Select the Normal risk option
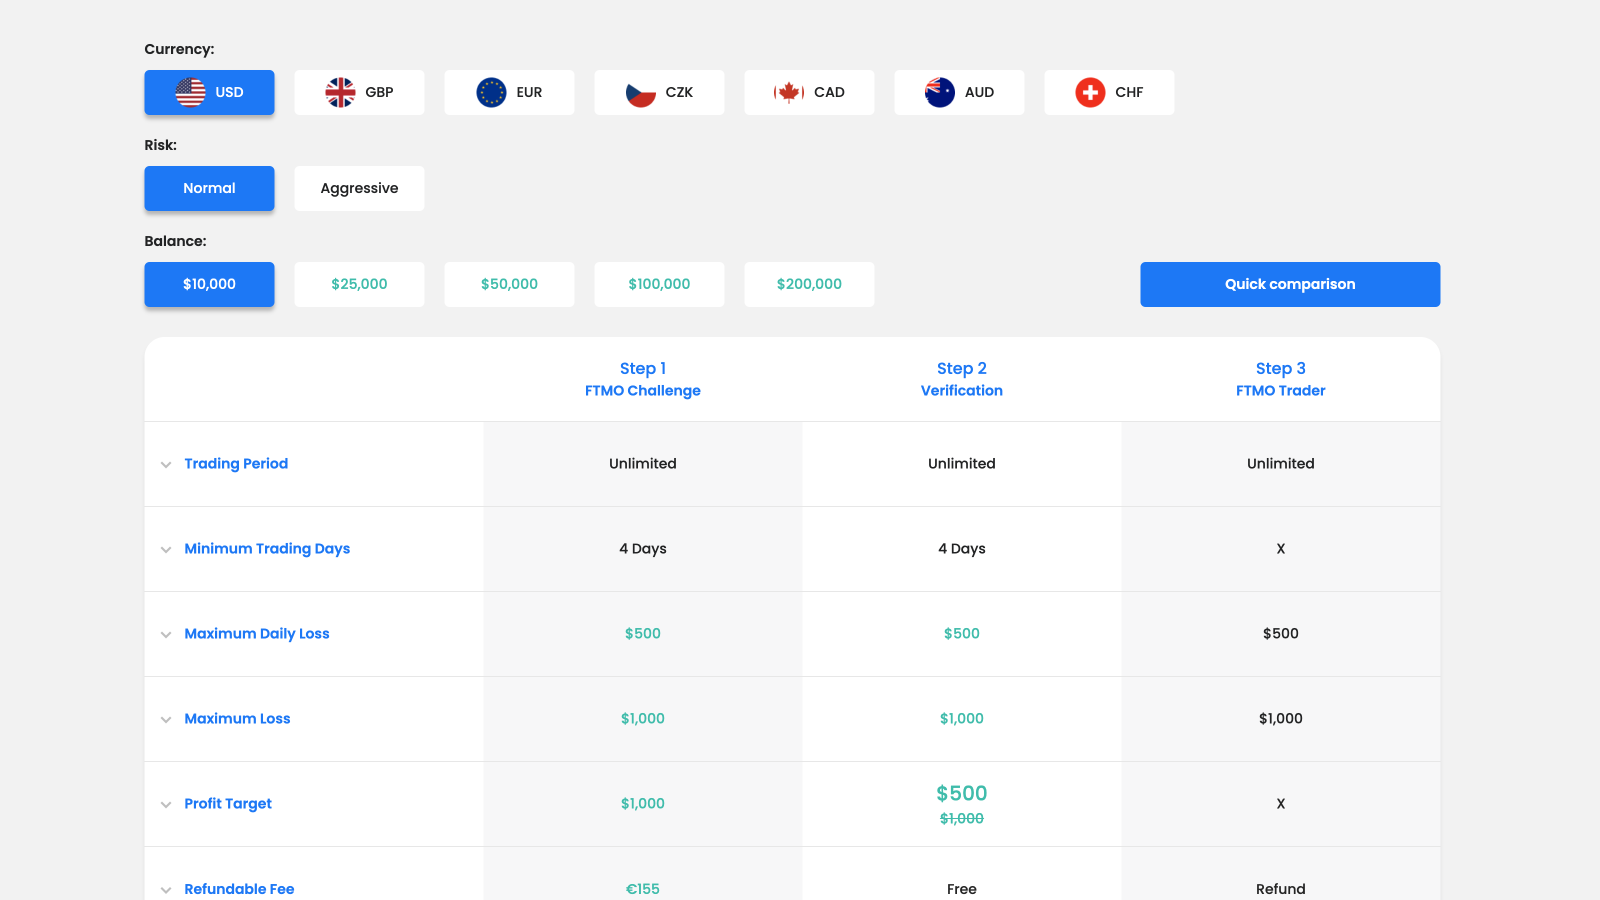The width and height of the screenshot is (1600, 900). (209, 188)
